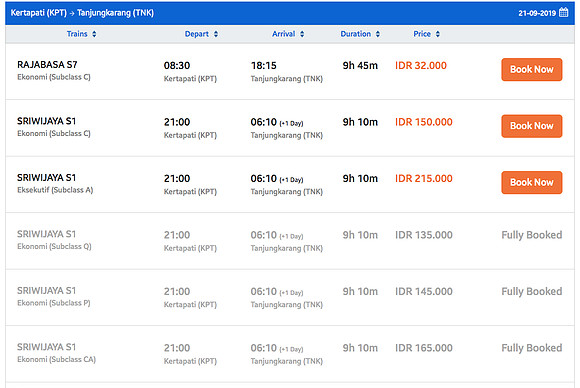580x388 pixels.
Task: Book Now for RAJABASA S7 train
Action: pyautogui.click(x=532, y=70)
